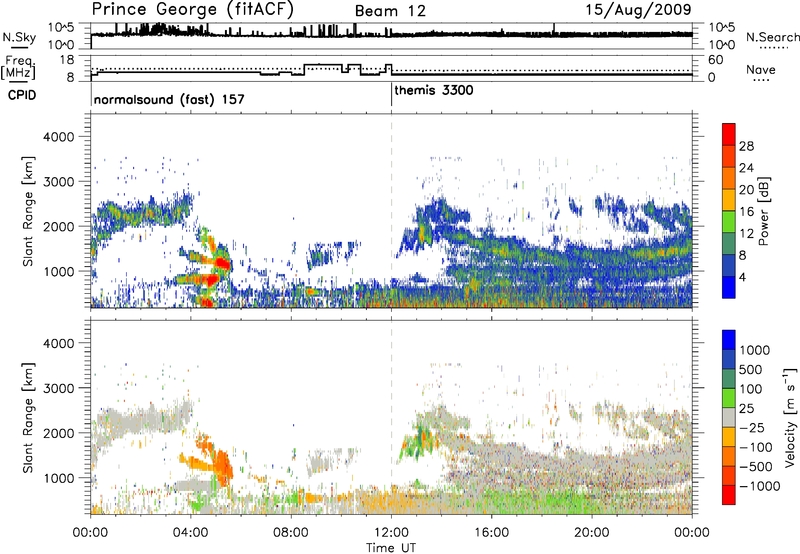Click the 18 tick on the frequency axis
The width and height of the screenshot is (800, 554).
67,60
